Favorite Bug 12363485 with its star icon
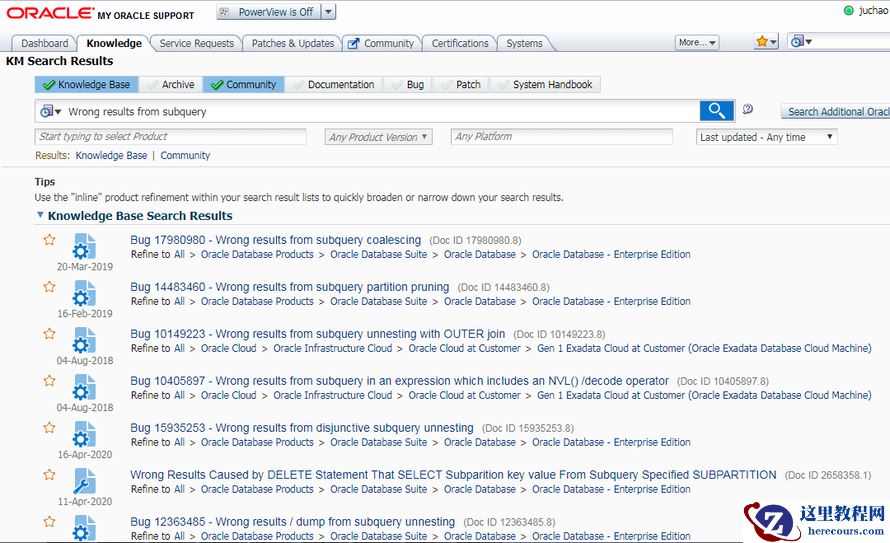Image resolution: width=890 pixels, height=543 pixels. click(x=49, y=521)
